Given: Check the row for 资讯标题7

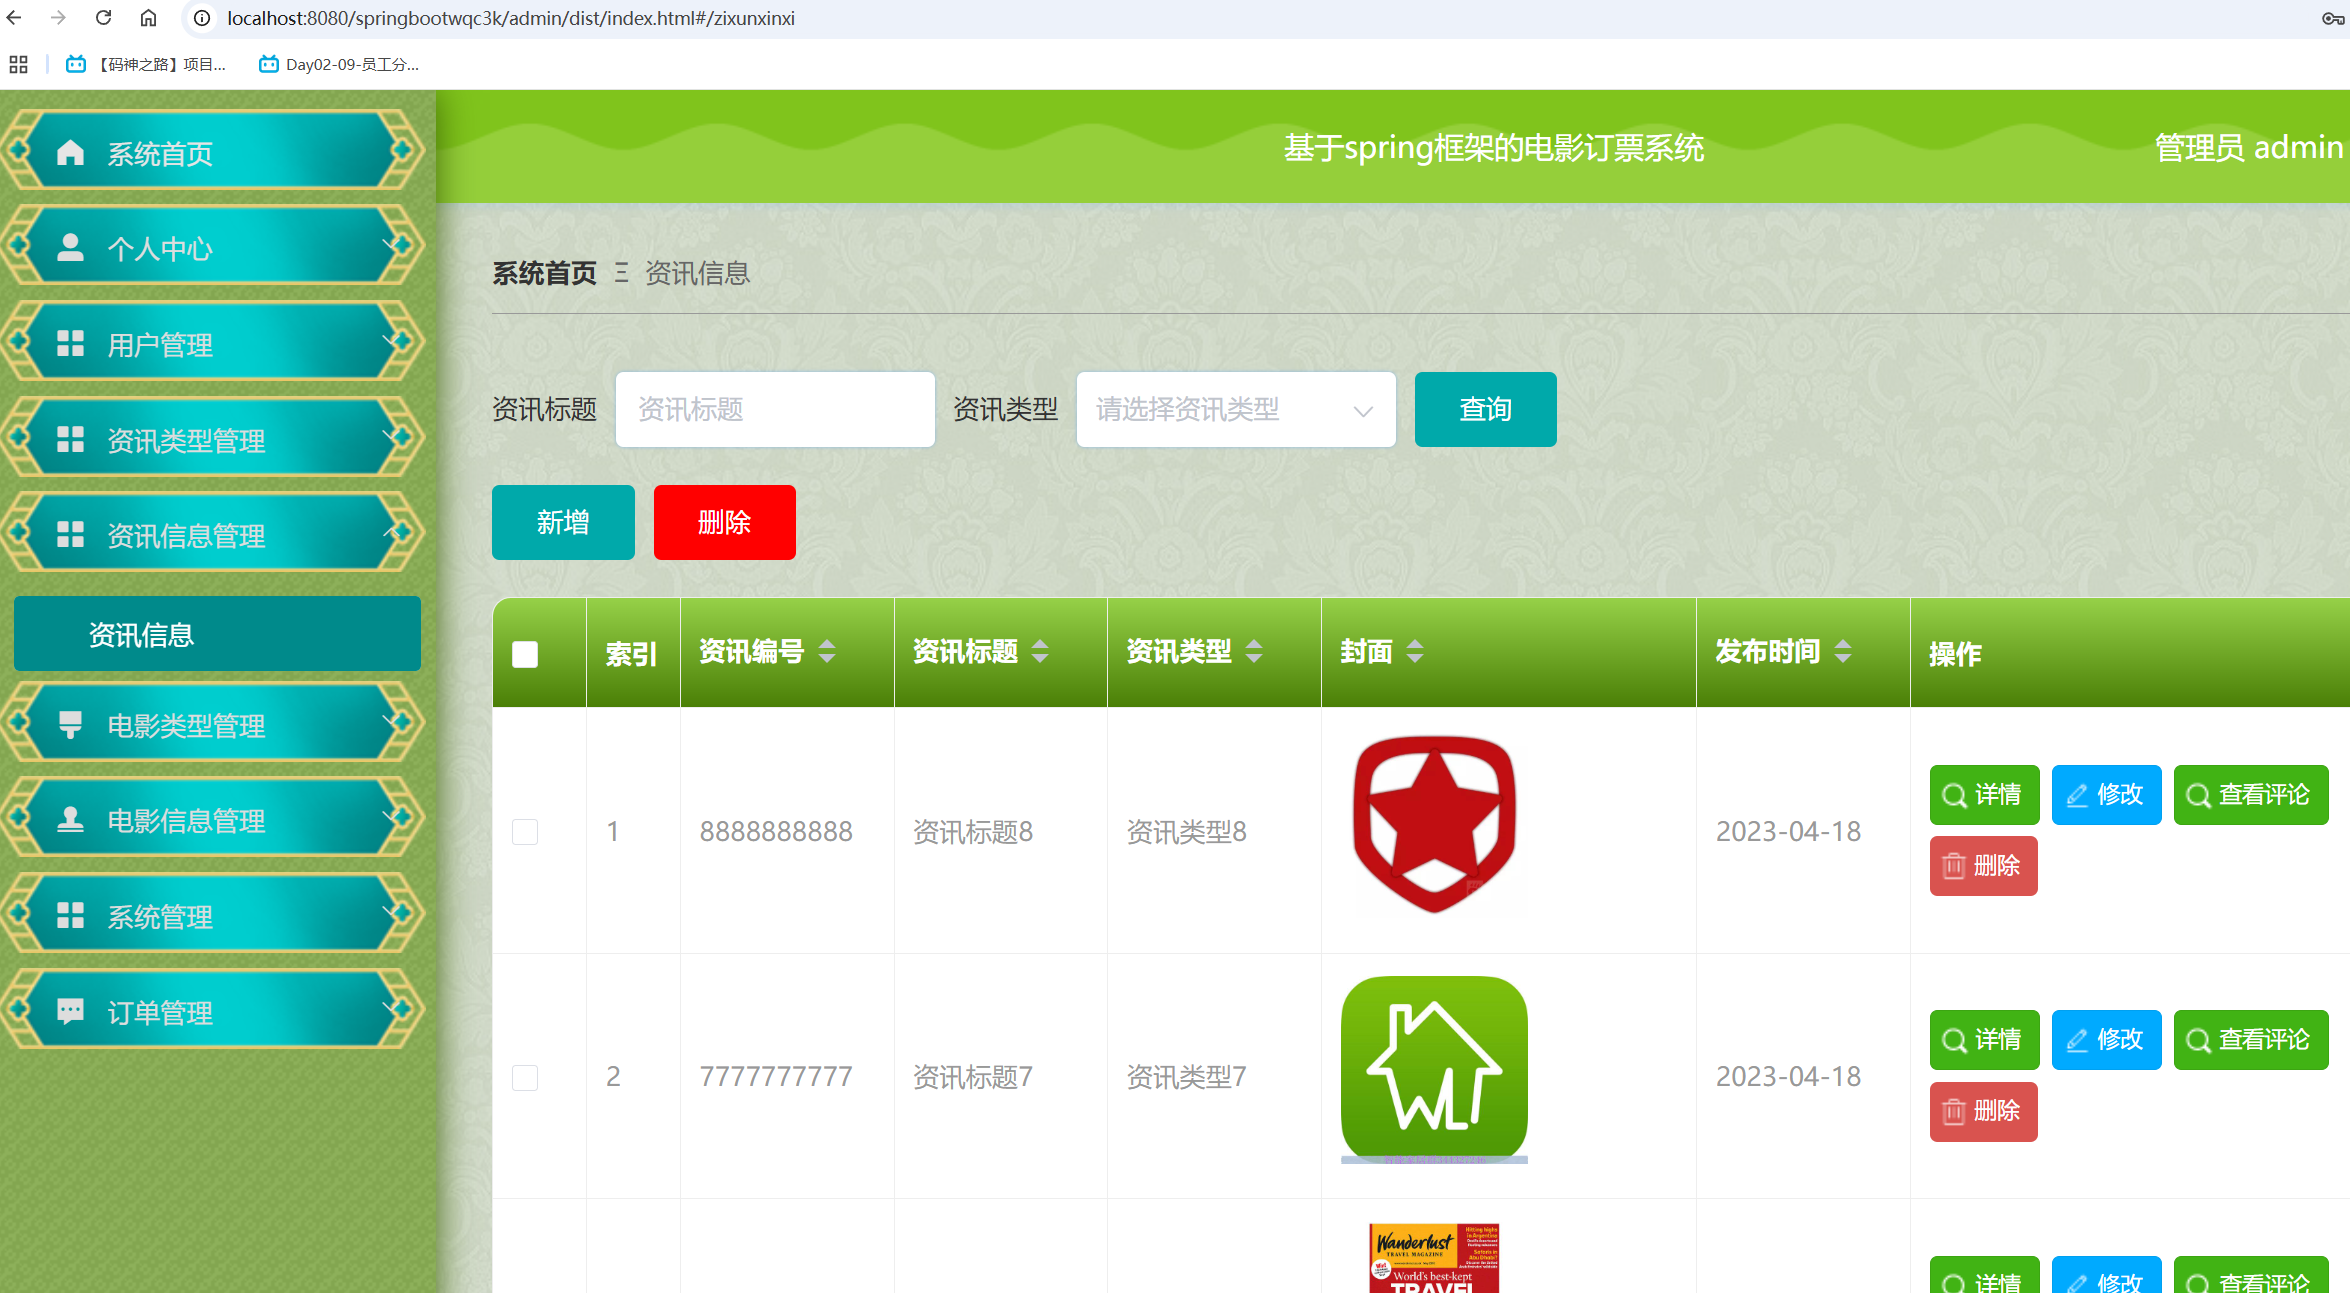Looking at the screenshot, I should click(x=525, y=1077).
